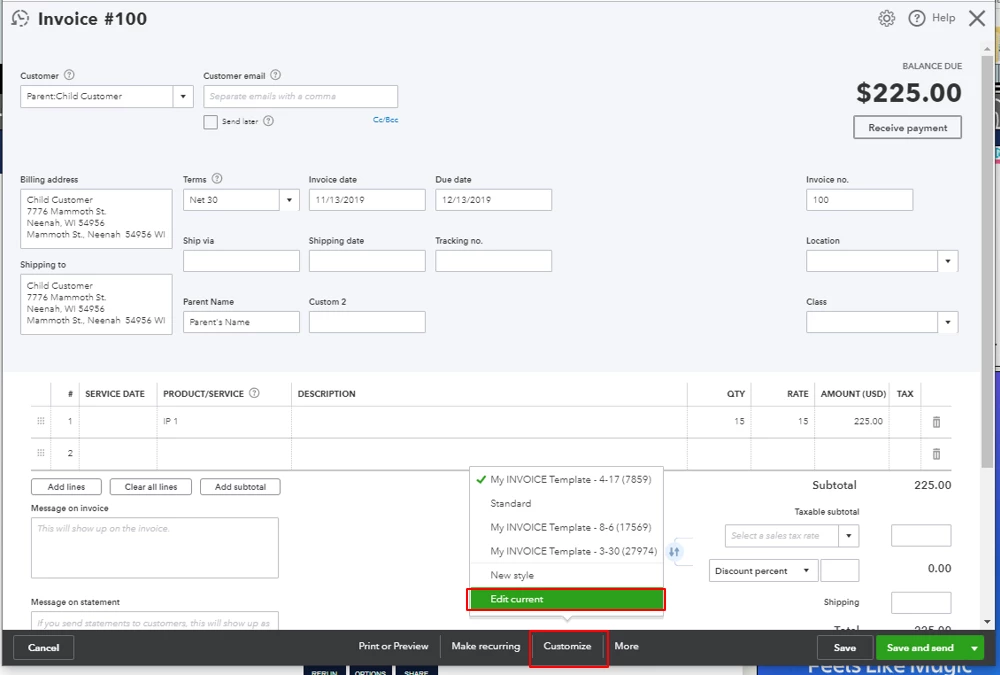This screenshot has width=1000, height=675.
Task: Delete line 1 with trash icon
Action: [936, 422]
